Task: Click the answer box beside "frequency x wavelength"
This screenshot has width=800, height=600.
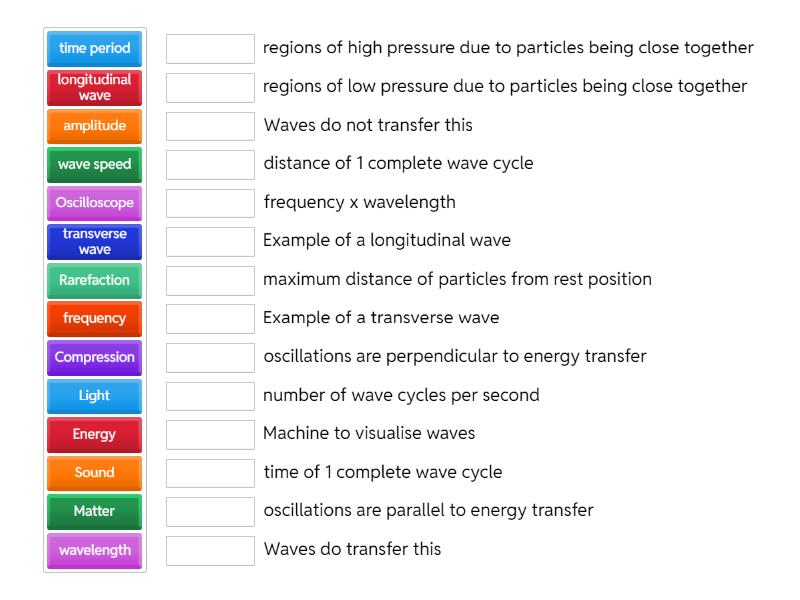Action: point(210,203)
